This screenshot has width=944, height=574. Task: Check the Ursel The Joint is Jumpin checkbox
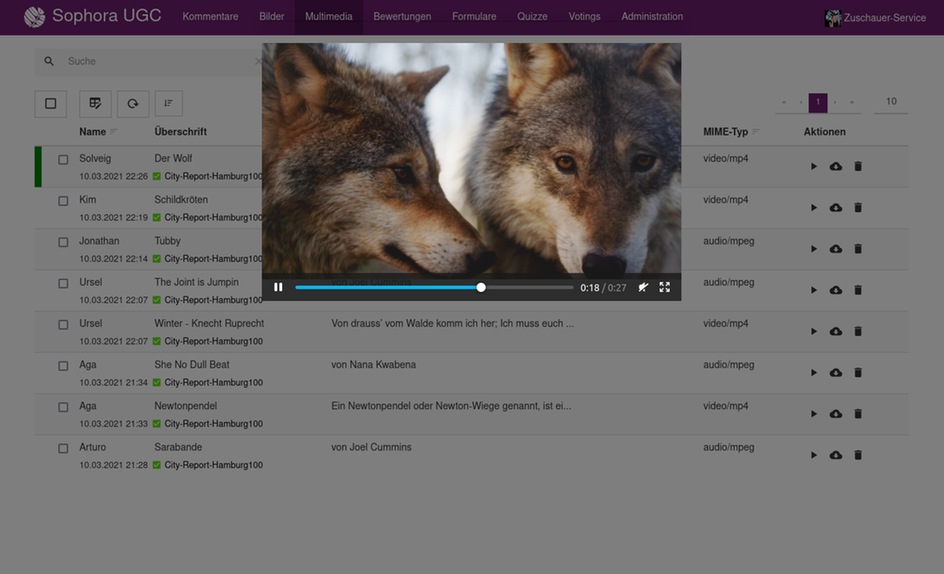[x=63, y=283]
